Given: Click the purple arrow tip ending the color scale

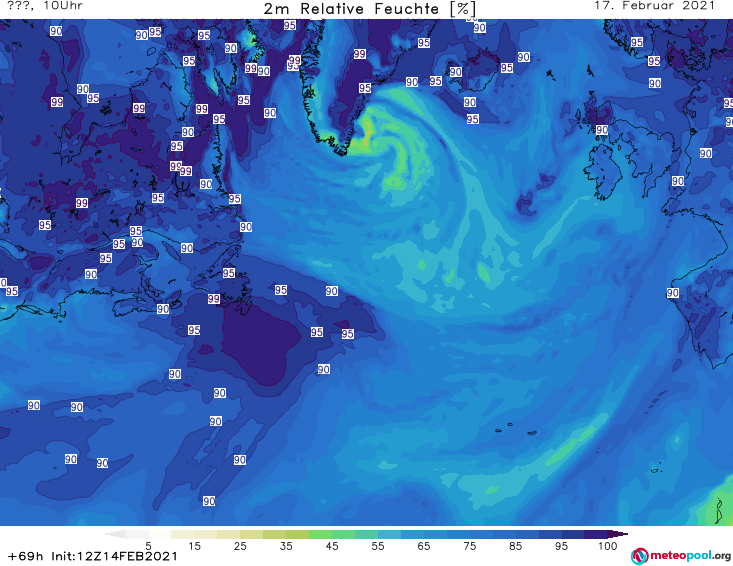Looking at the screenshot, I should [x=618, y=534].
